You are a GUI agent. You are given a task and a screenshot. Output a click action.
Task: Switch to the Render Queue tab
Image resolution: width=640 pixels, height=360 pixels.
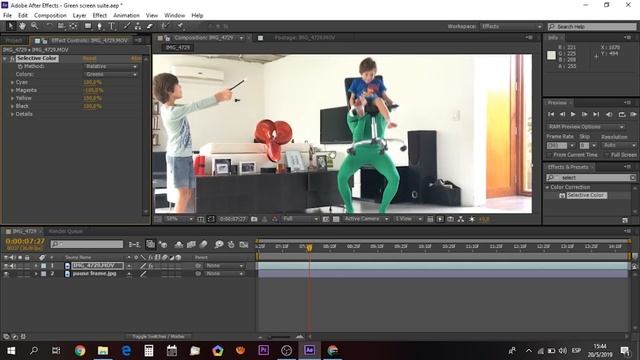point(65,231)
